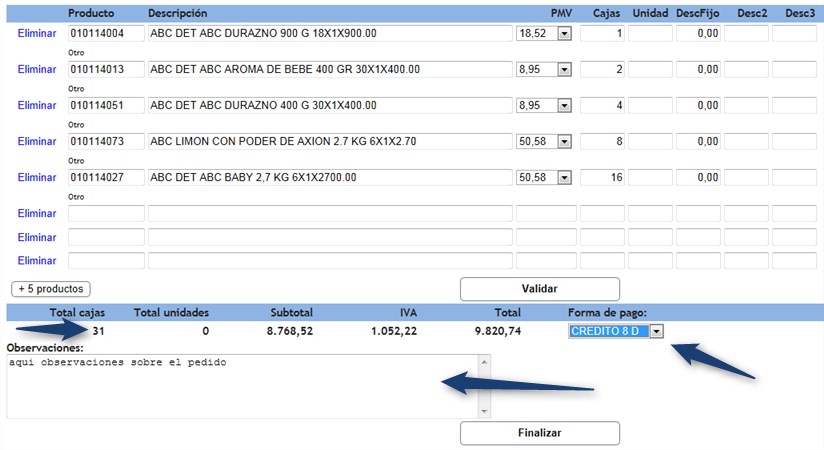Open PMV dropdown for ABC LIMON row

564,141
